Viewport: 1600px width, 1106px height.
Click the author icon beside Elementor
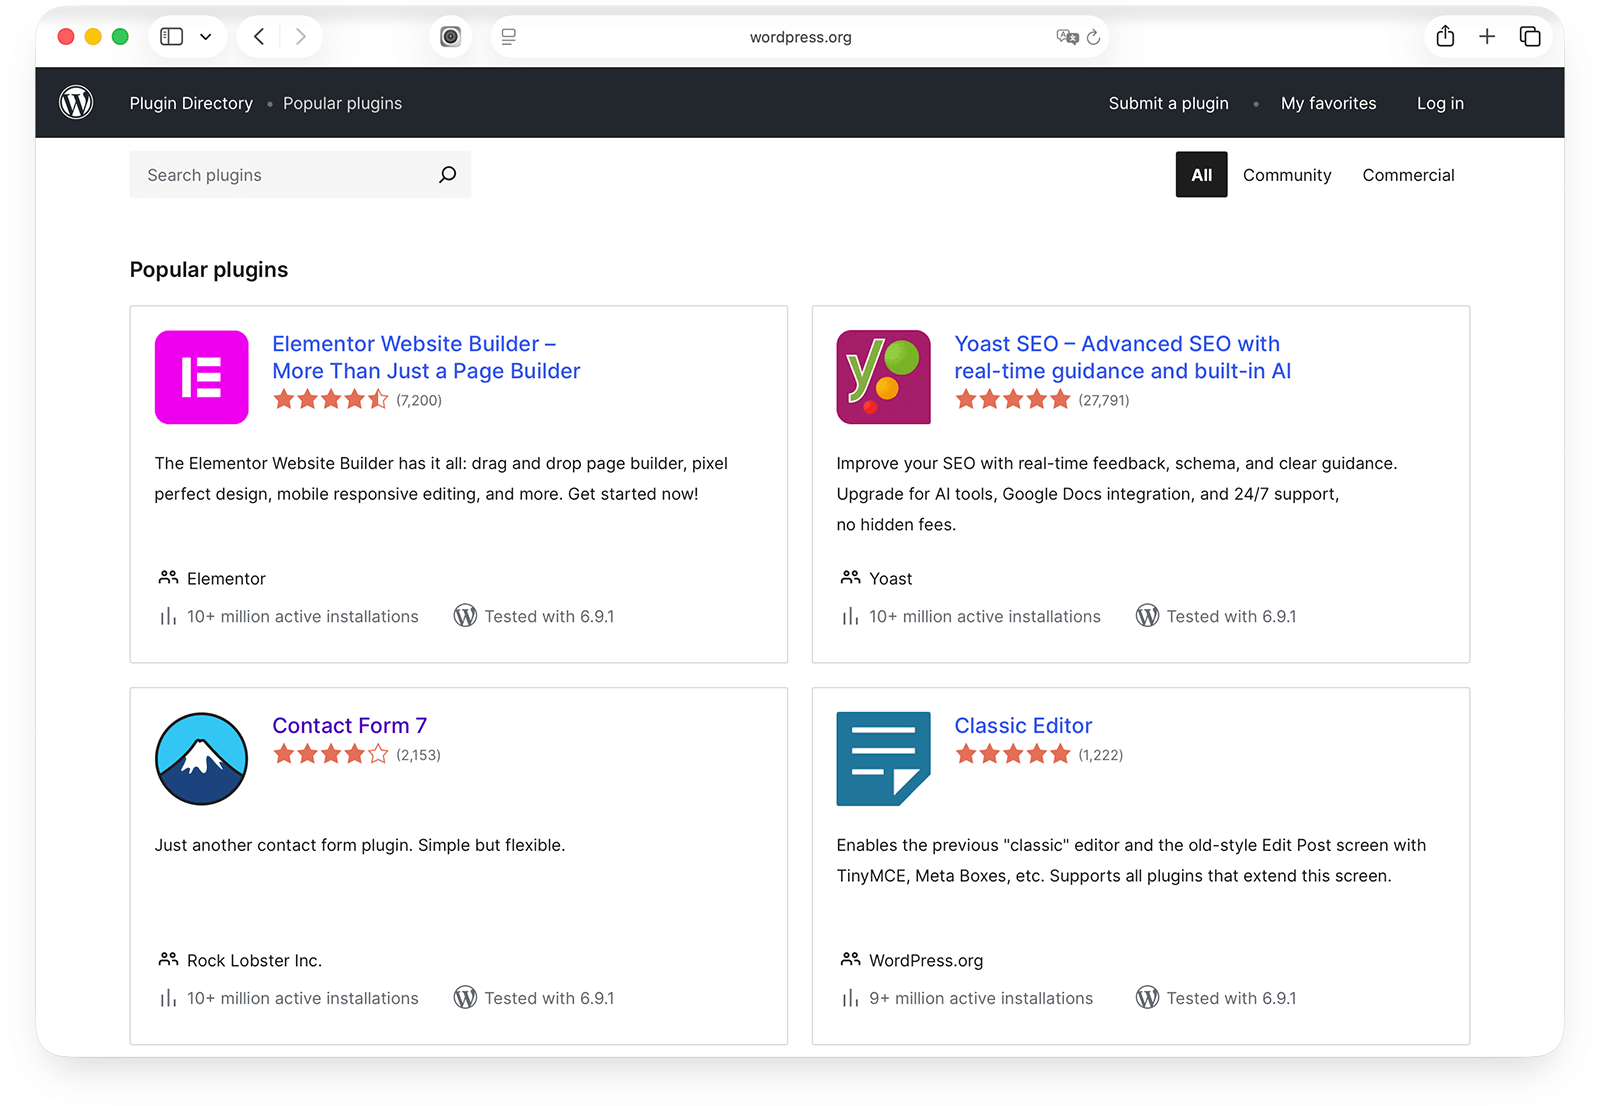tap(168, 578)
